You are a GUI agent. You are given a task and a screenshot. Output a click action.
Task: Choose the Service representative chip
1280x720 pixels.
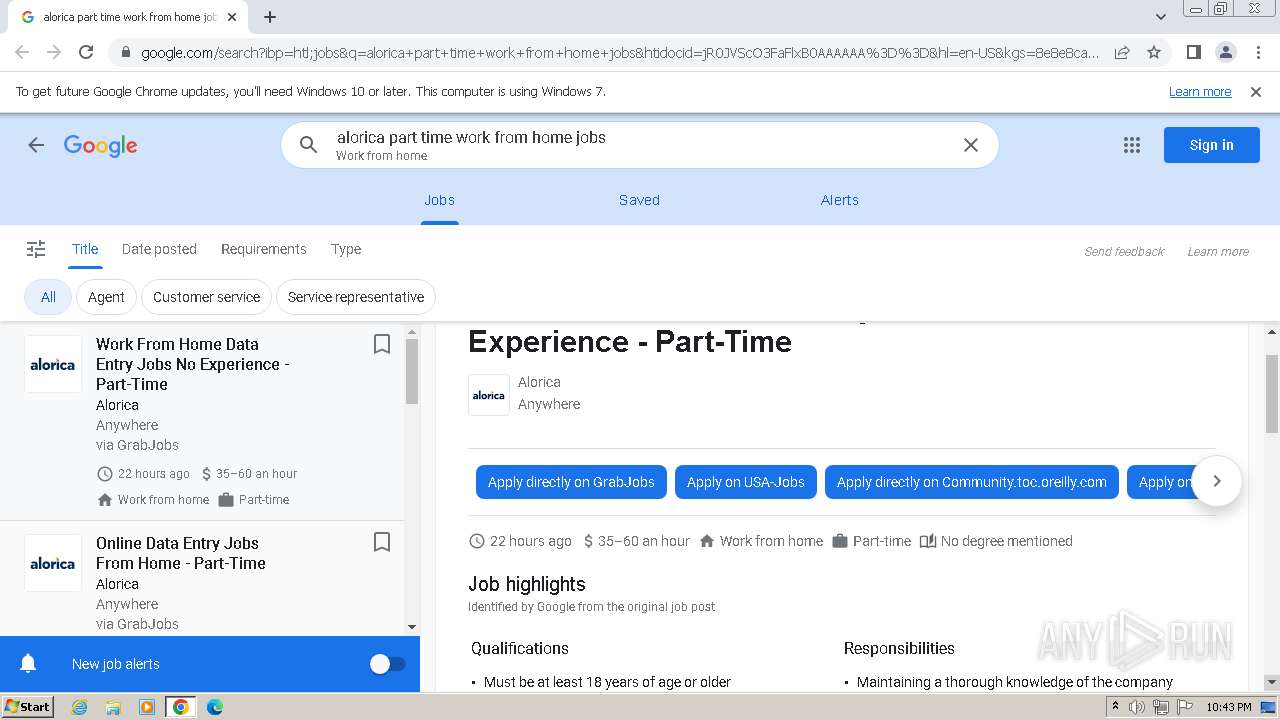pyautogui.click(x=356, y=297)
